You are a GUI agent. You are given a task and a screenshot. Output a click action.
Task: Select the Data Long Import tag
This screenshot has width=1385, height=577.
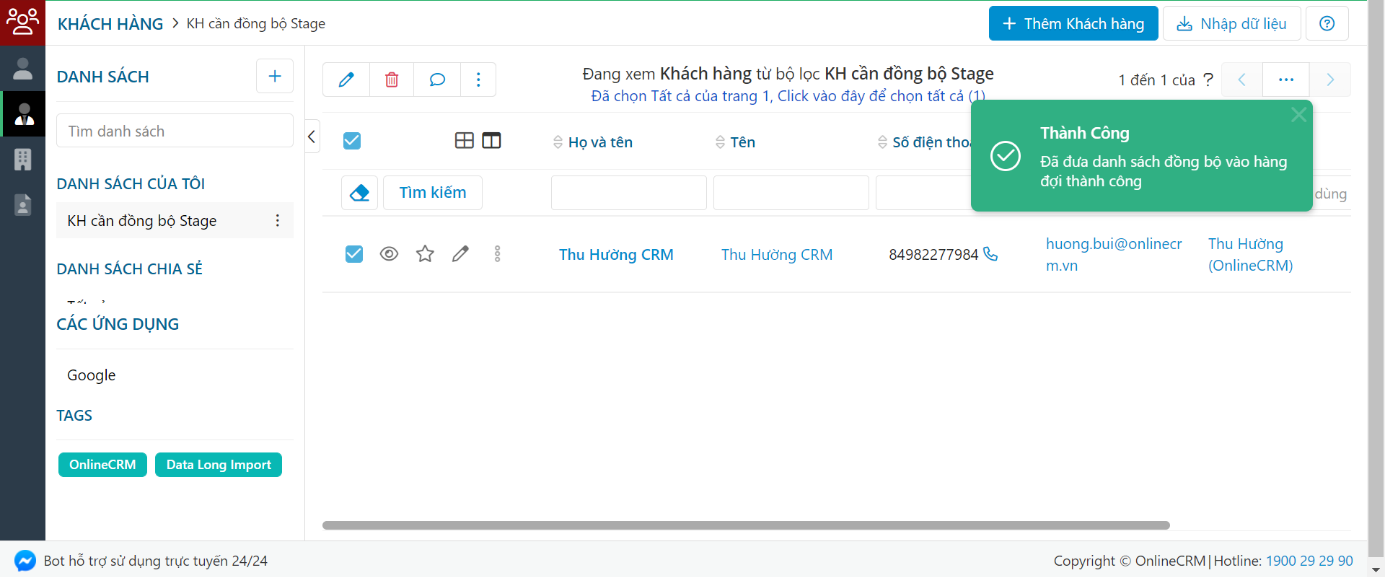tap(218, 464)
